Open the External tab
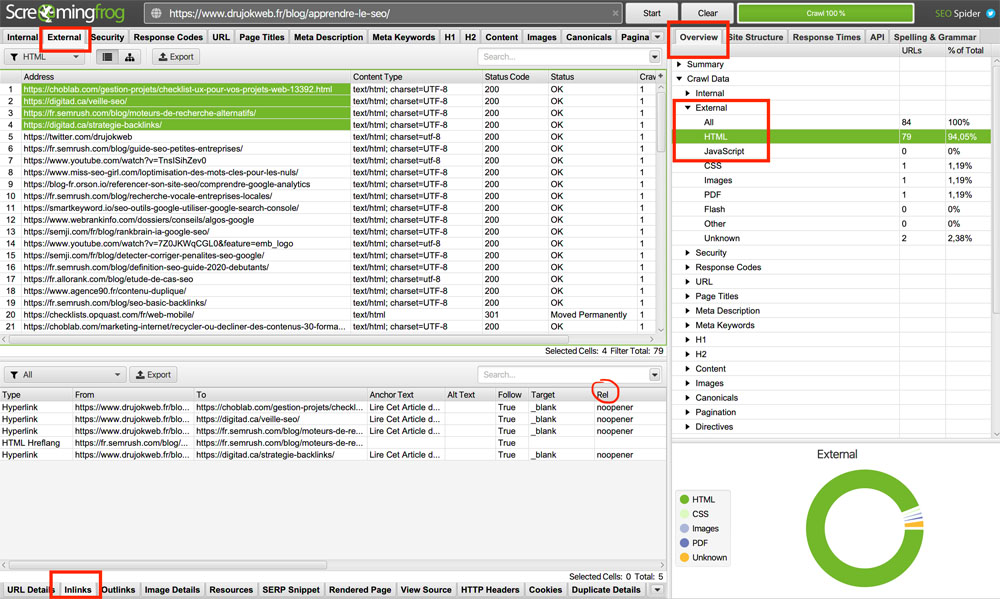Image resolution: width=1000 pixels, height=599 pixels. point(64,37)
